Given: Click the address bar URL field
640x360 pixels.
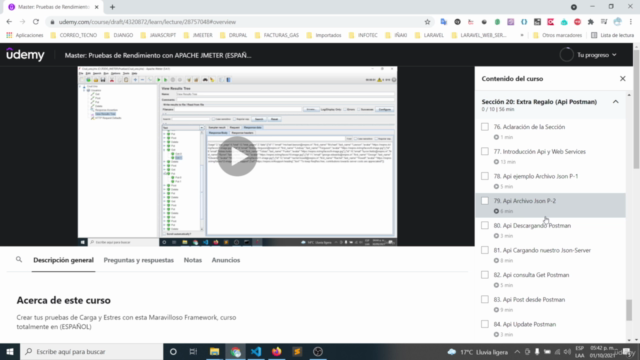Looking at the screenshot, I should 237,22.
